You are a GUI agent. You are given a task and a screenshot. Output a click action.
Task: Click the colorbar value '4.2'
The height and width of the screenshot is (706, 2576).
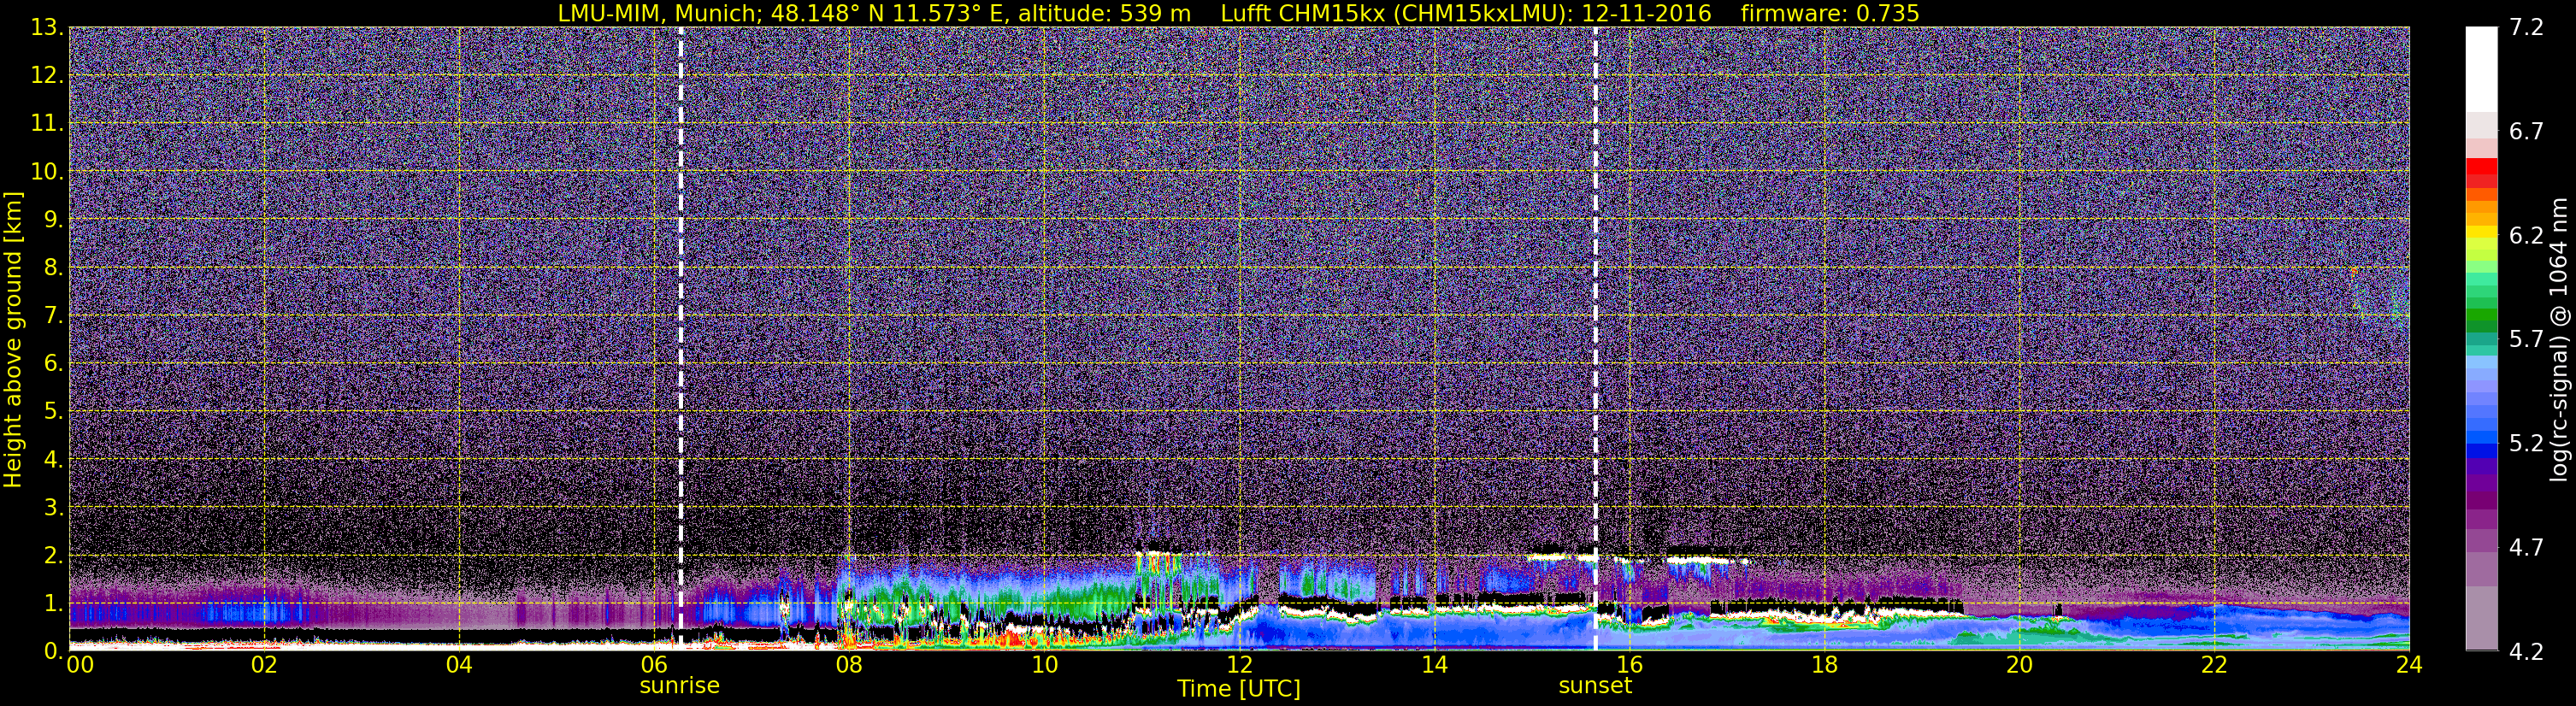(x=2526, y=652)
